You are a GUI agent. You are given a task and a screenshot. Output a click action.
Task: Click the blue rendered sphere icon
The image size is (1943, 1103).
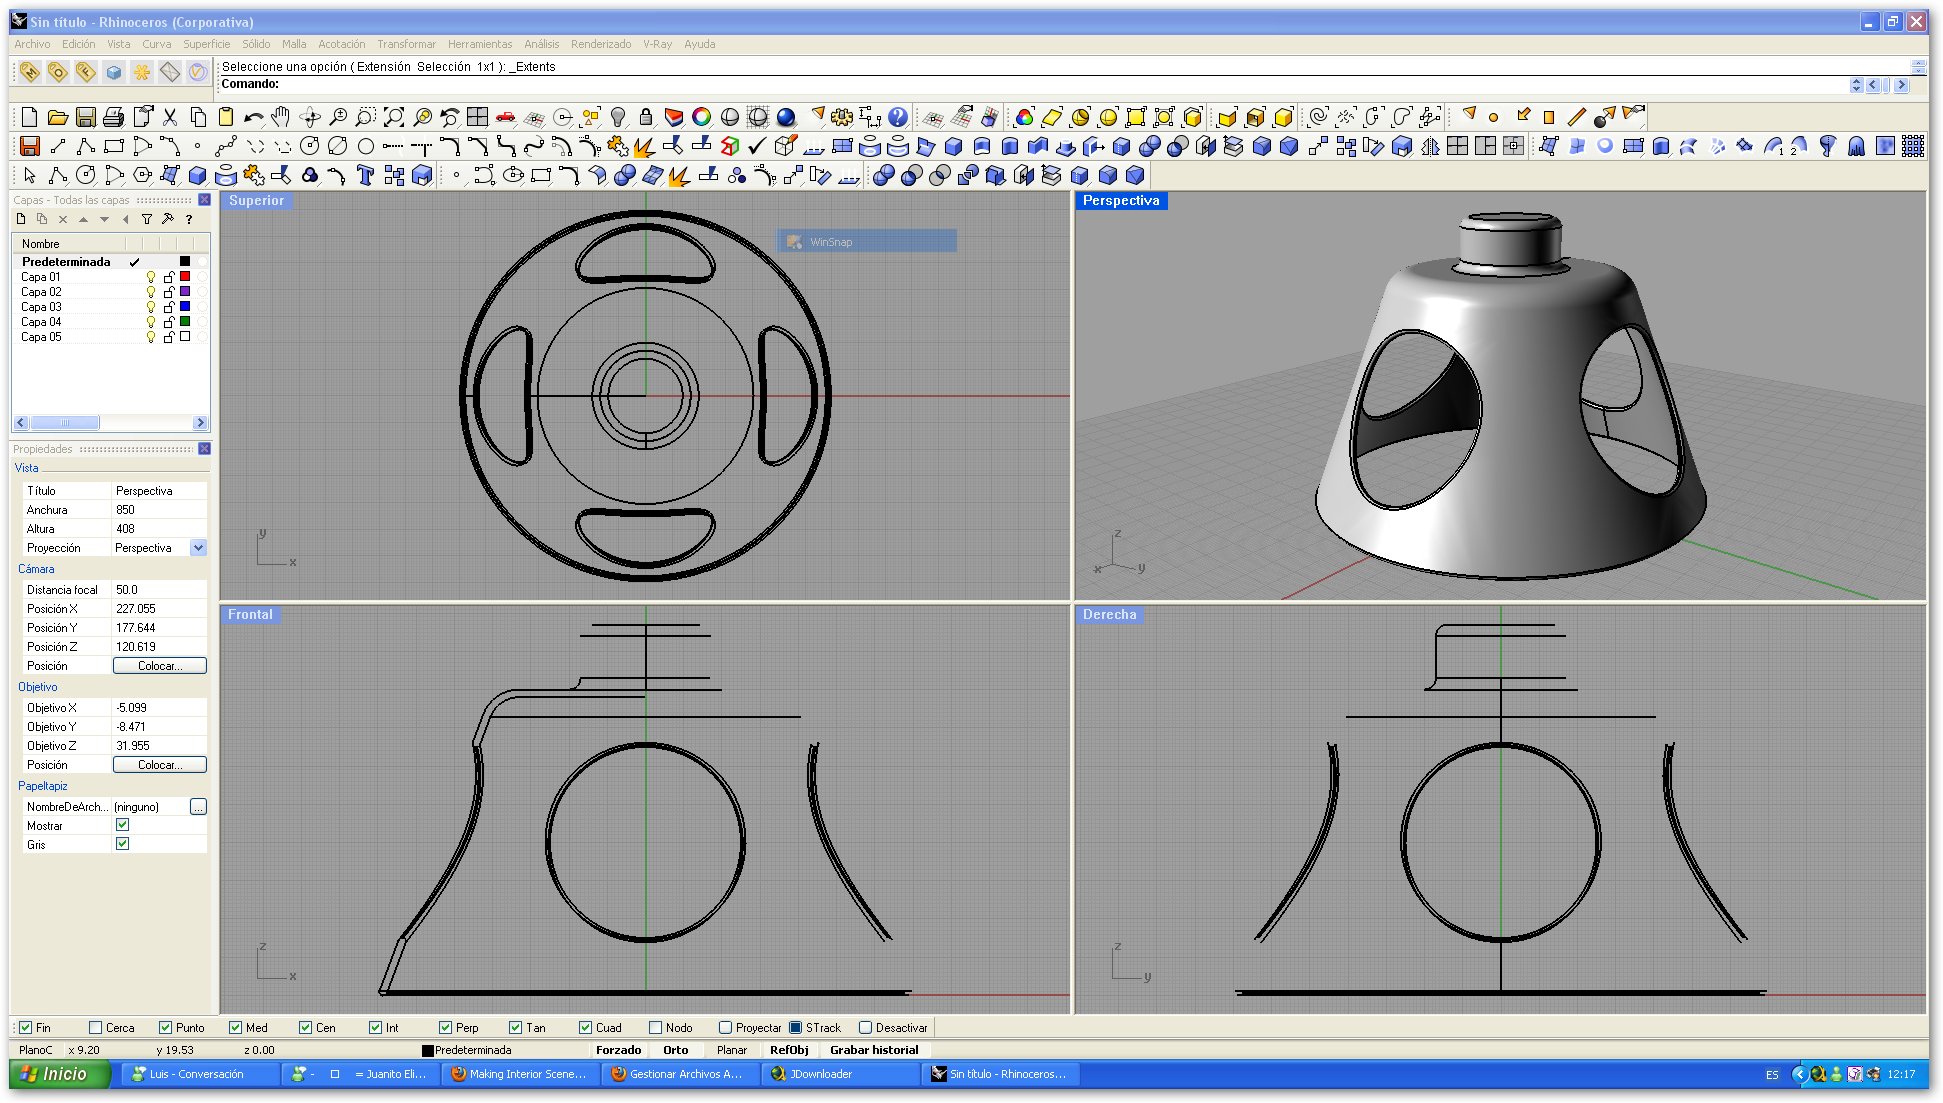[x=786, y=117]
